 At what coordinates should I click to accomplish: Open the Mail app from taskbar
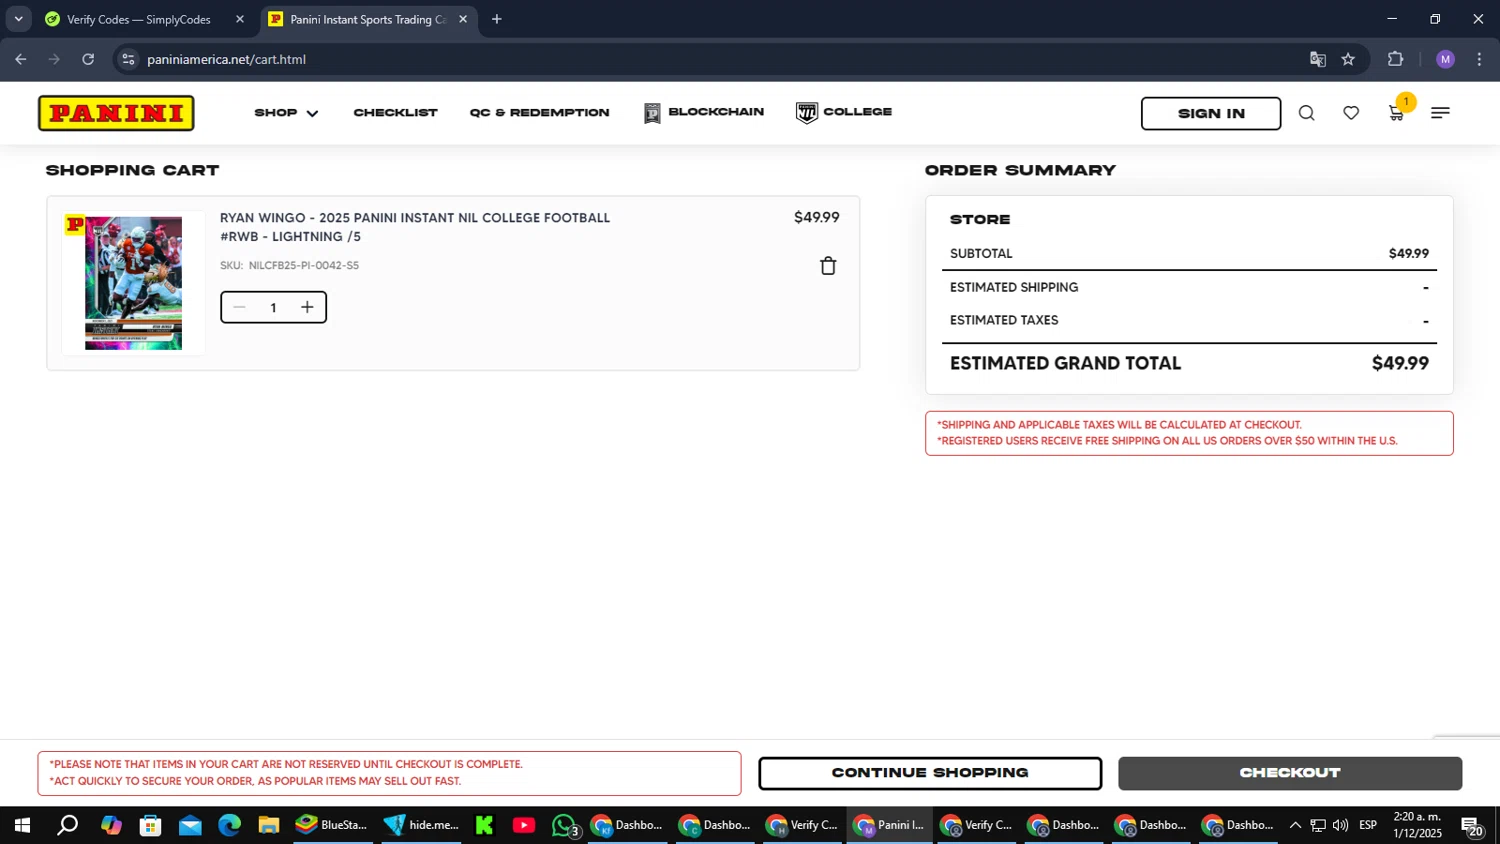coord(190,825)
